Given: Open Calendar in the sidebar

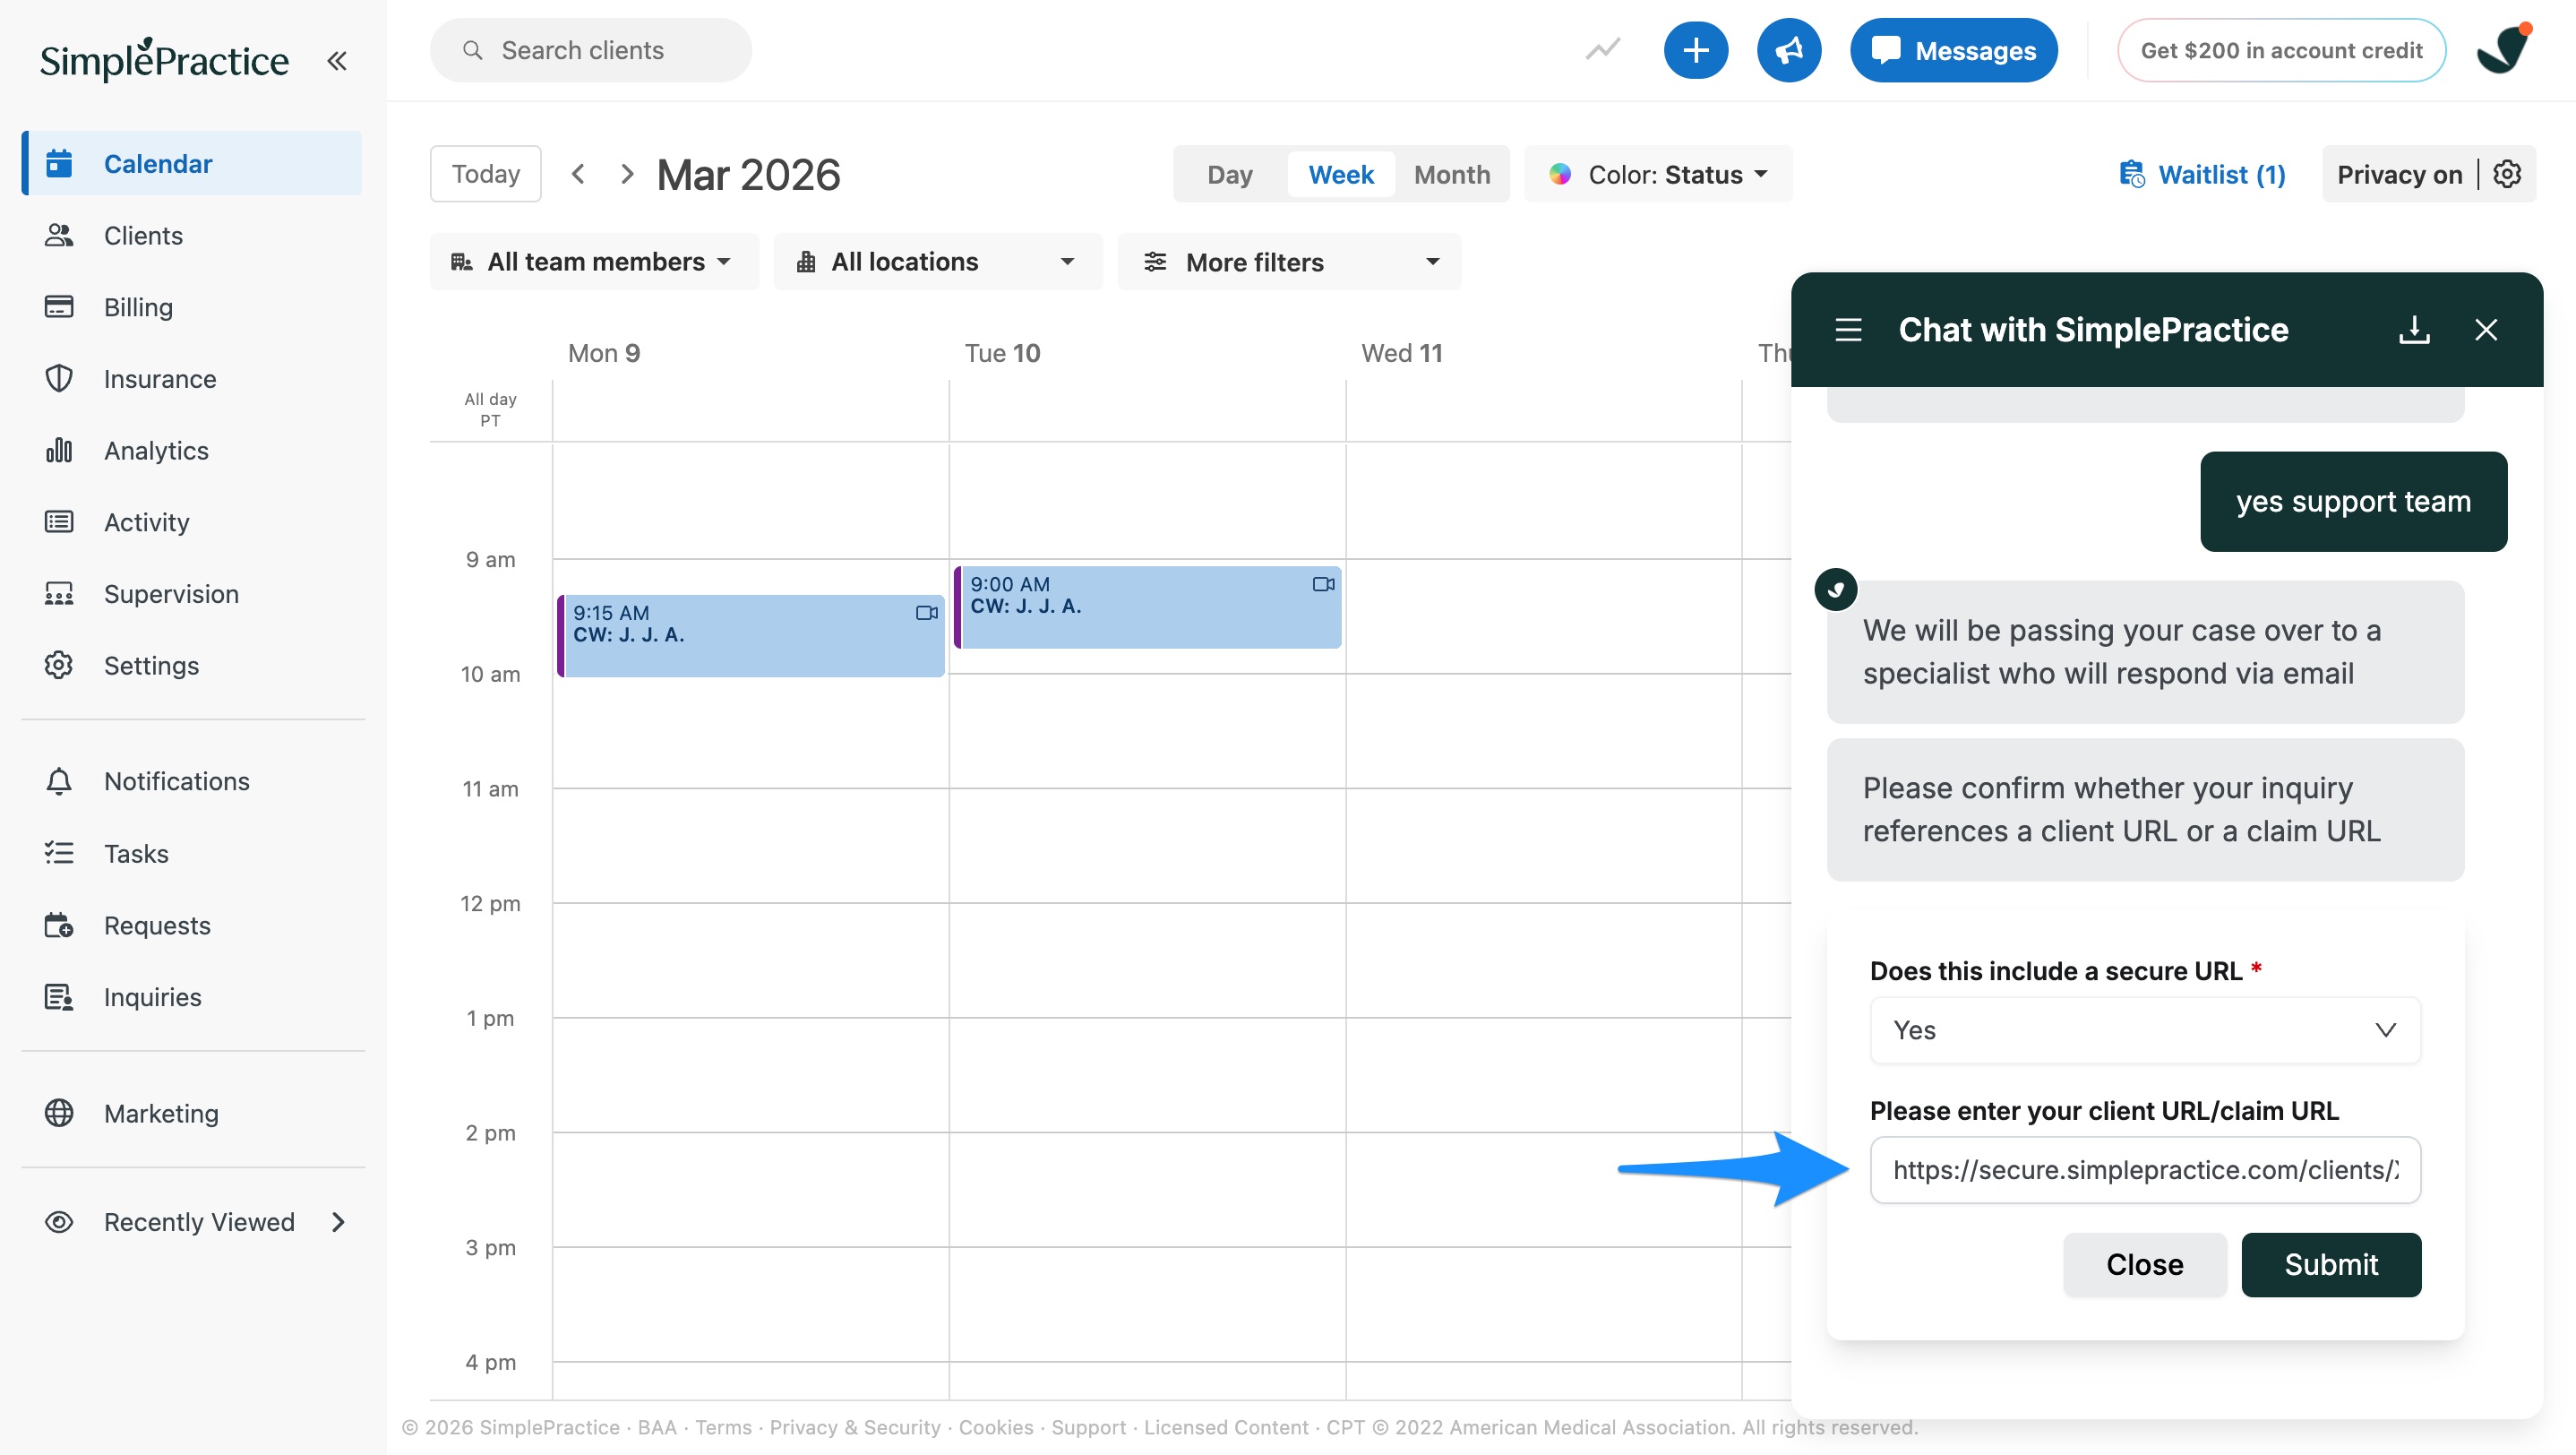Looking at the screenshot, I should point(192,163).
